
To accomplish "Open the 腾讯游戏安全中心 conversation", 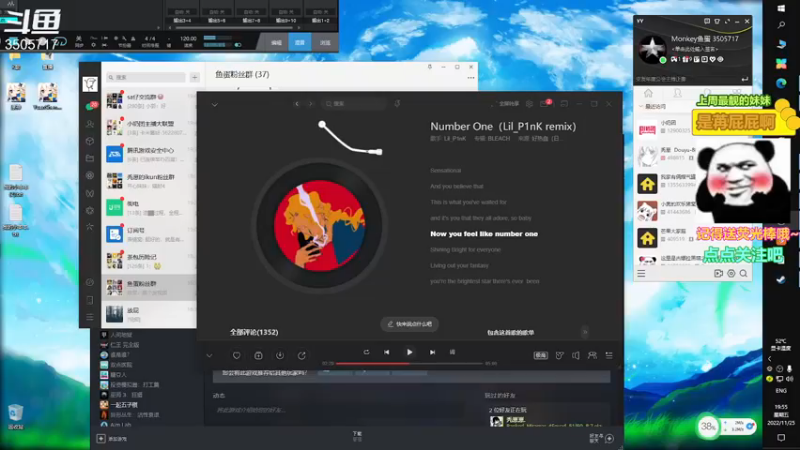I will pos(149,154).
